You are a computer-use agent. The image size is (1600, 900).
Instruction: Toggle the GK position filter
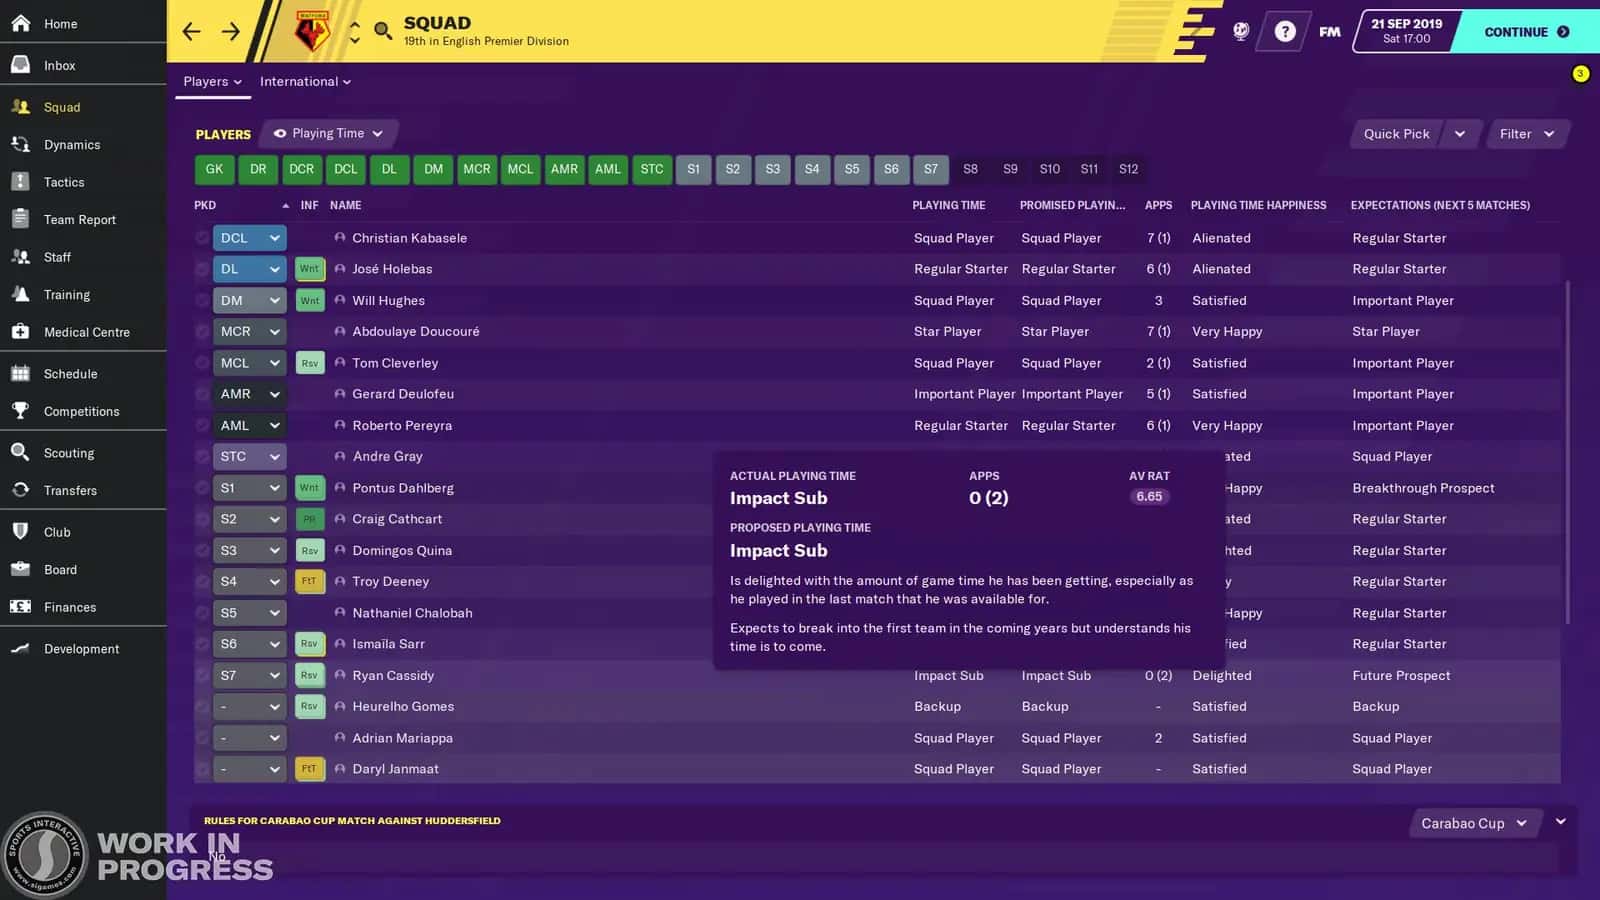point(213,169)
